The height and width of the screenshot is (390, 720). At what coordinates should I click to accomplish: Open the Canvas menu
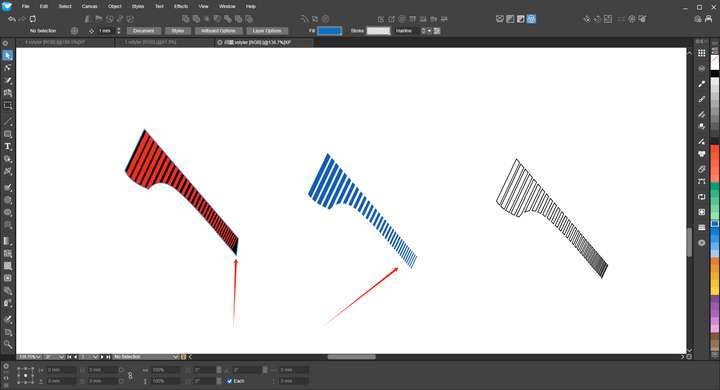coord(90,6)
